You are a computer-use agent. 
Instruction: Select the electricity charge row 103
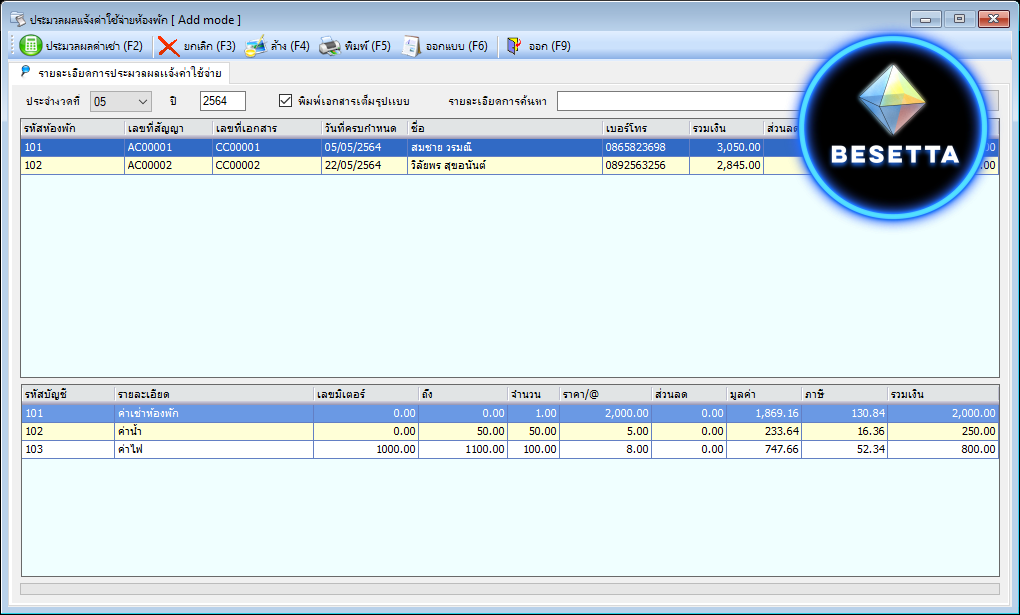[300, 450]
